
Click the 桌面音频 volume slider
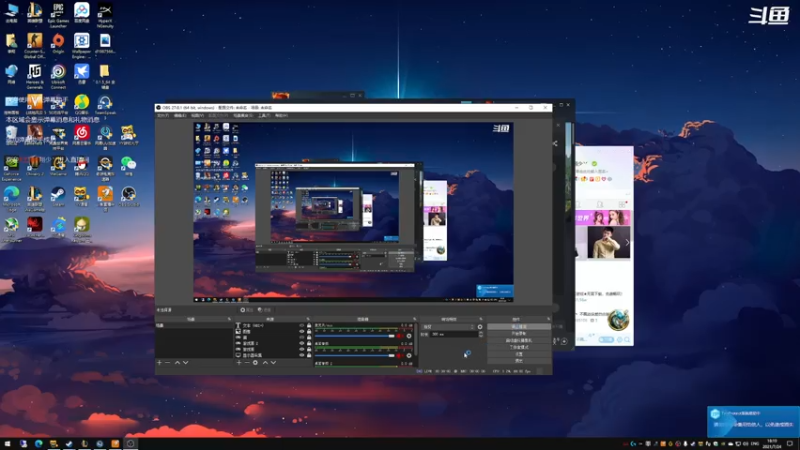pyautogui.click(x=355, y=356)
